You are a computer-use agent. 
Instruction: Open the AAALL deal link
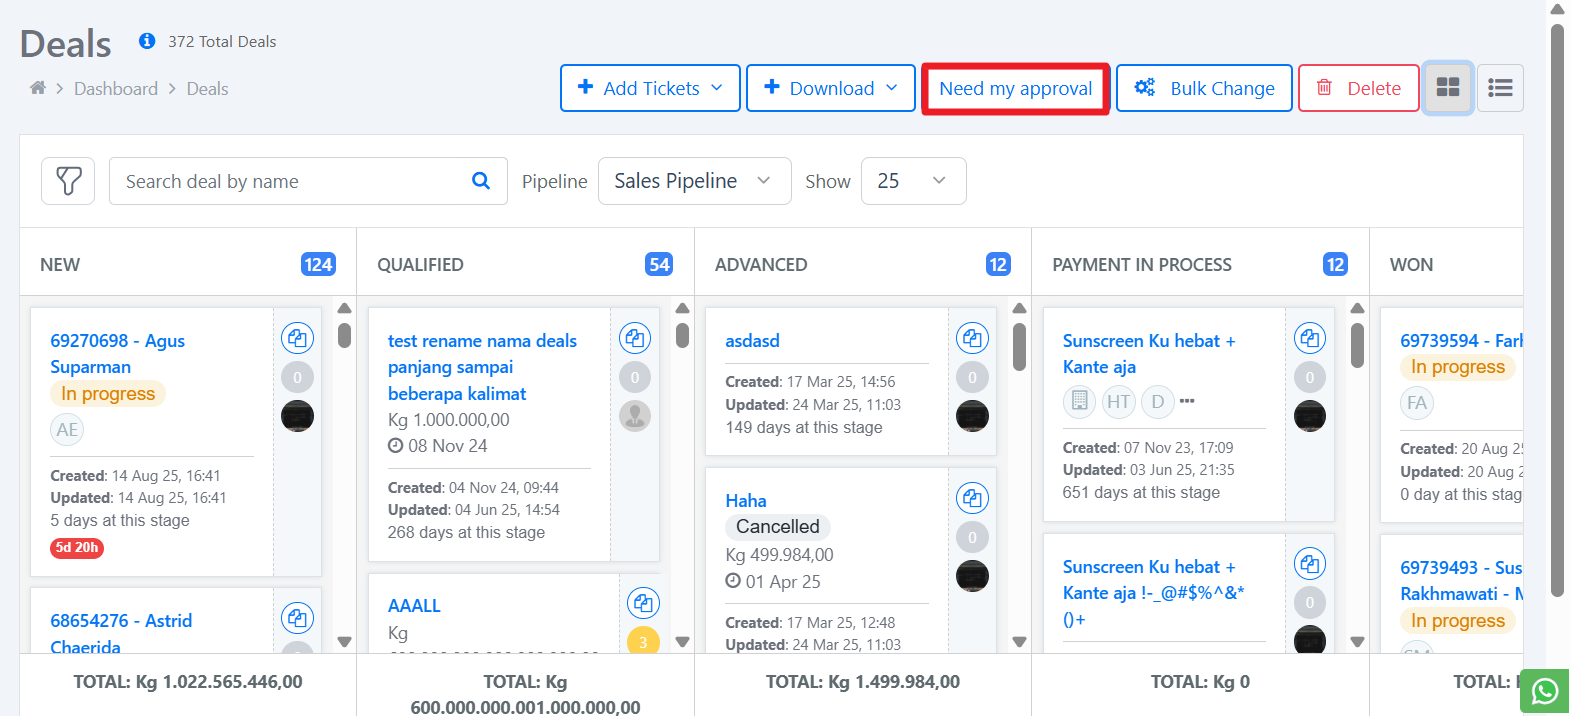pos(414,606)
